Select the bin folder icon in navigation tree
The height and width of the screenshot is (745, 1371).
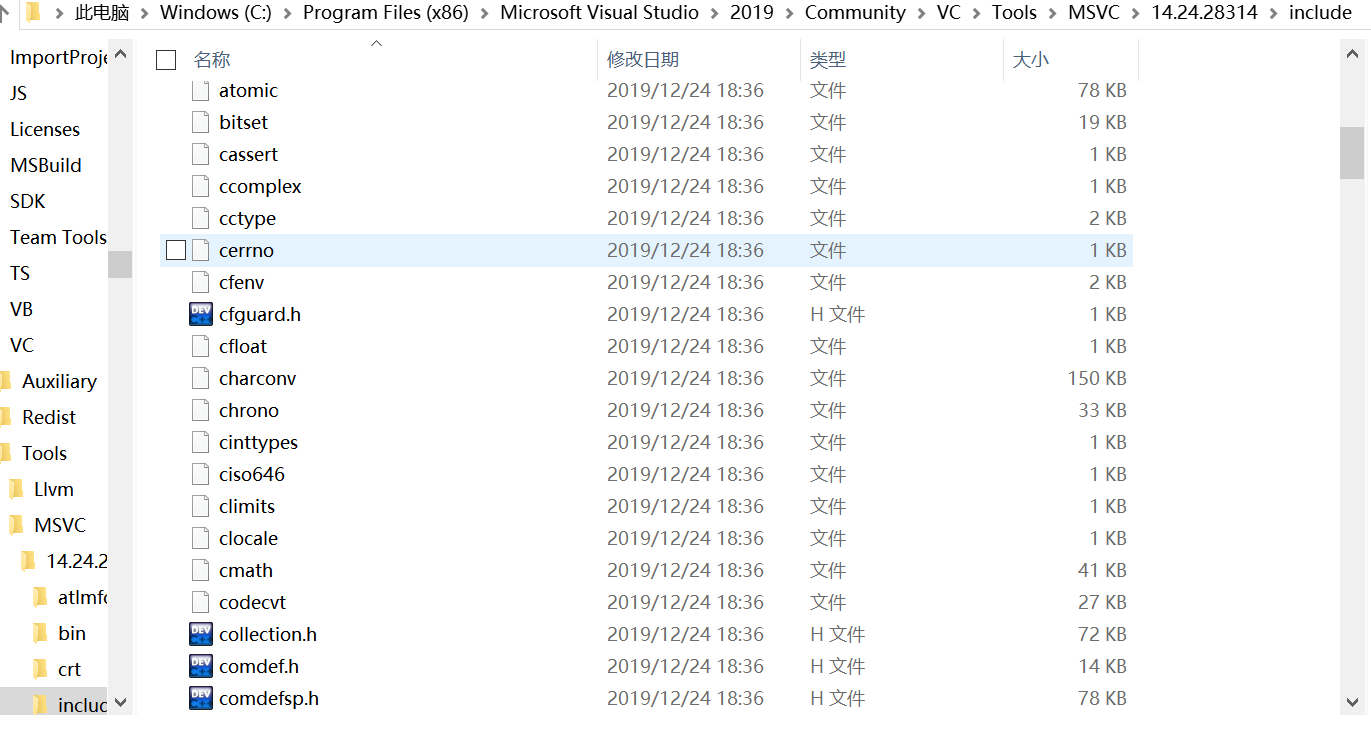(40, 633)
